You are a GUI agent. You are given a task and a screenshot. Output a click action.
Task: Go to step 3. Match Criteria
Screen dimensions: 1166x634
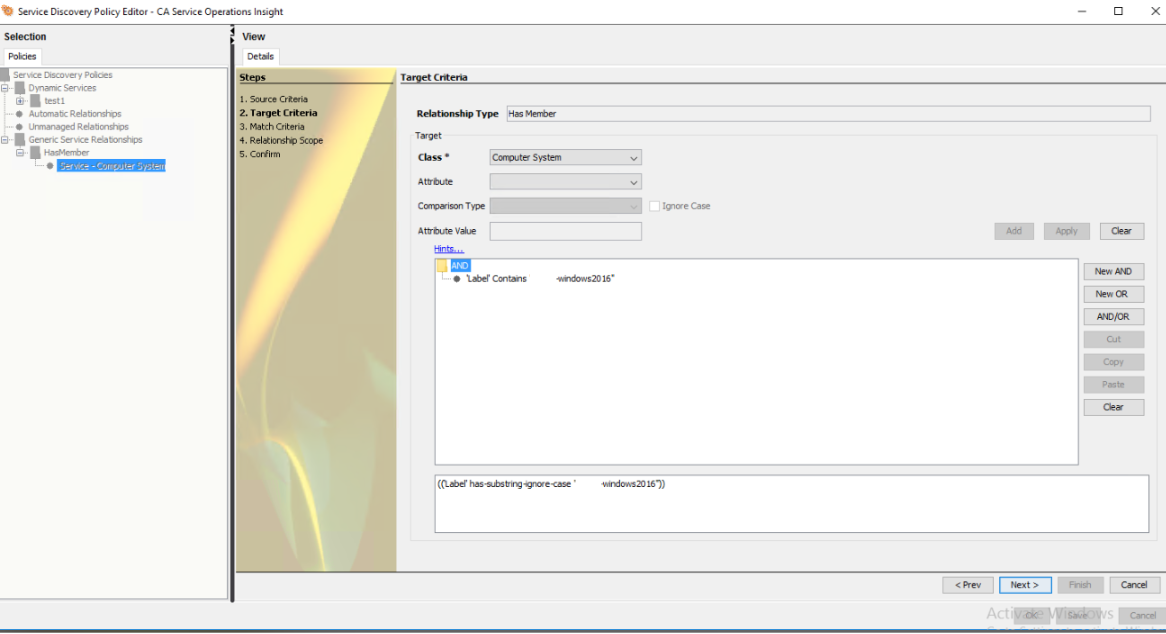[272, 126]
